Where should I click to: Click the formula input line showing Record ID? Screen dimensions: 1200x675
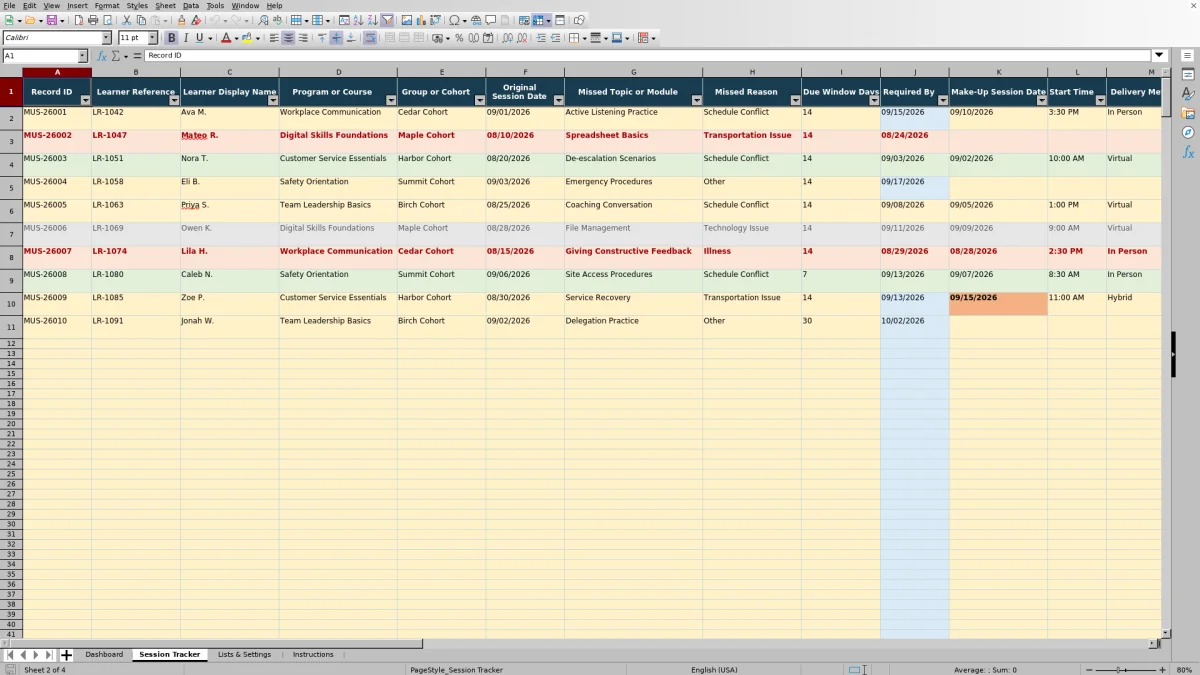point(647,56)
